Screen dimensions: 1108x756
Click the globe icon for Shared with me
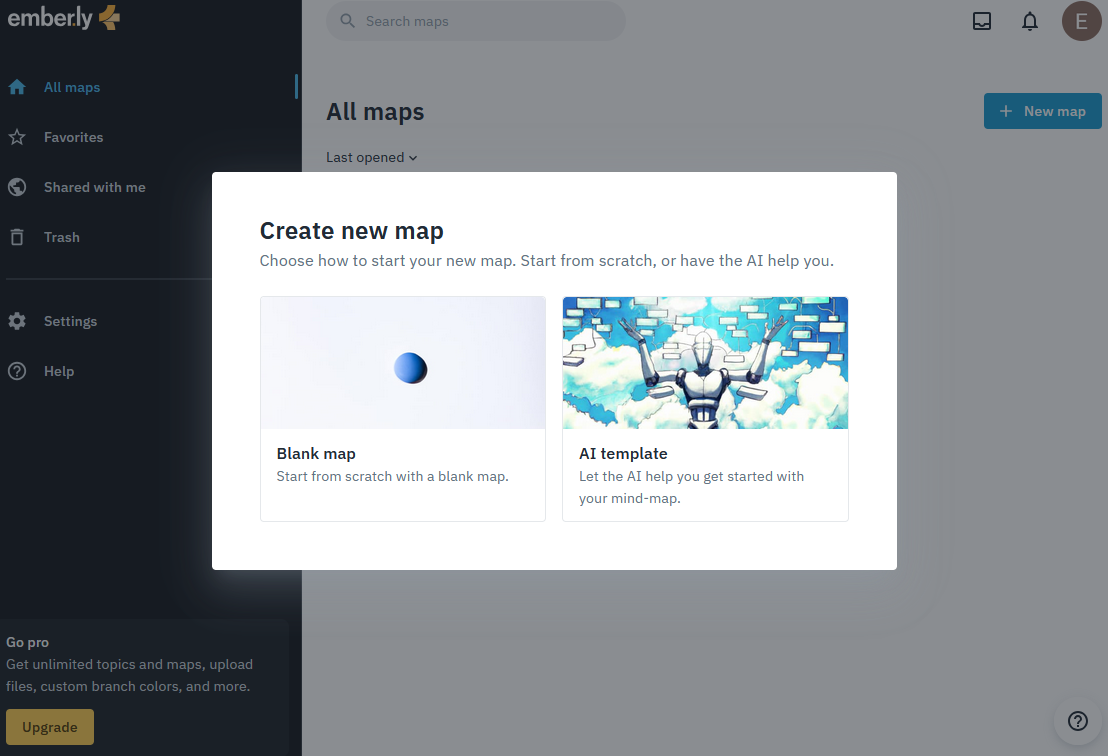point(17,187)
